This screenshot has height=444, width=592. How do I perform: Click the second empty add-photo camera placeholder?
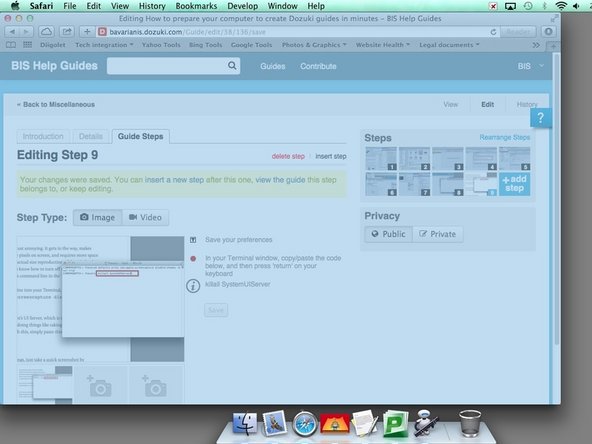tap(156, 385)
